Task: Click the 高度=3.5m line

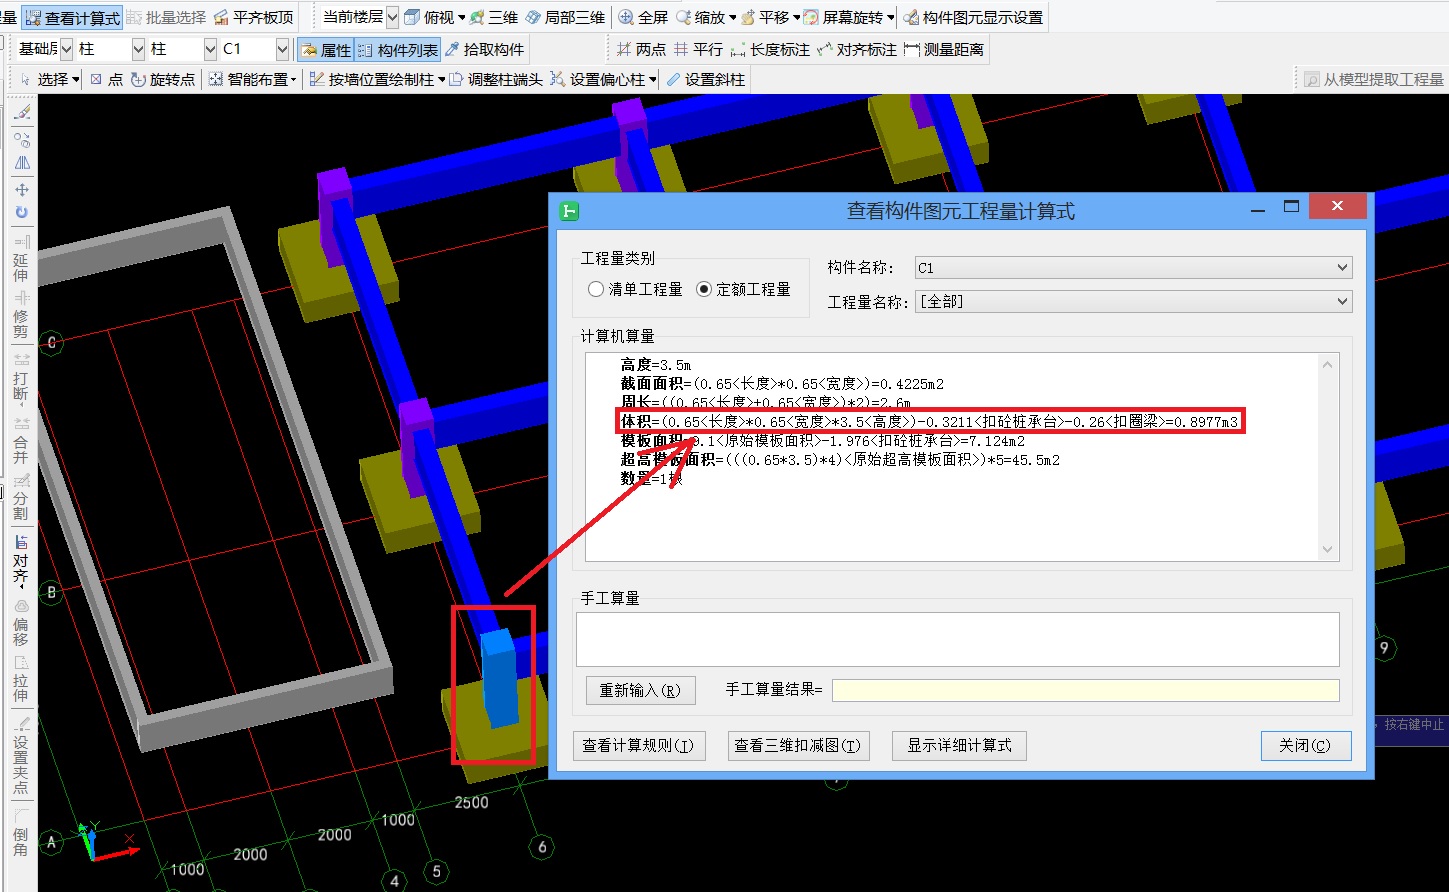Action: [x=655, y=365]
